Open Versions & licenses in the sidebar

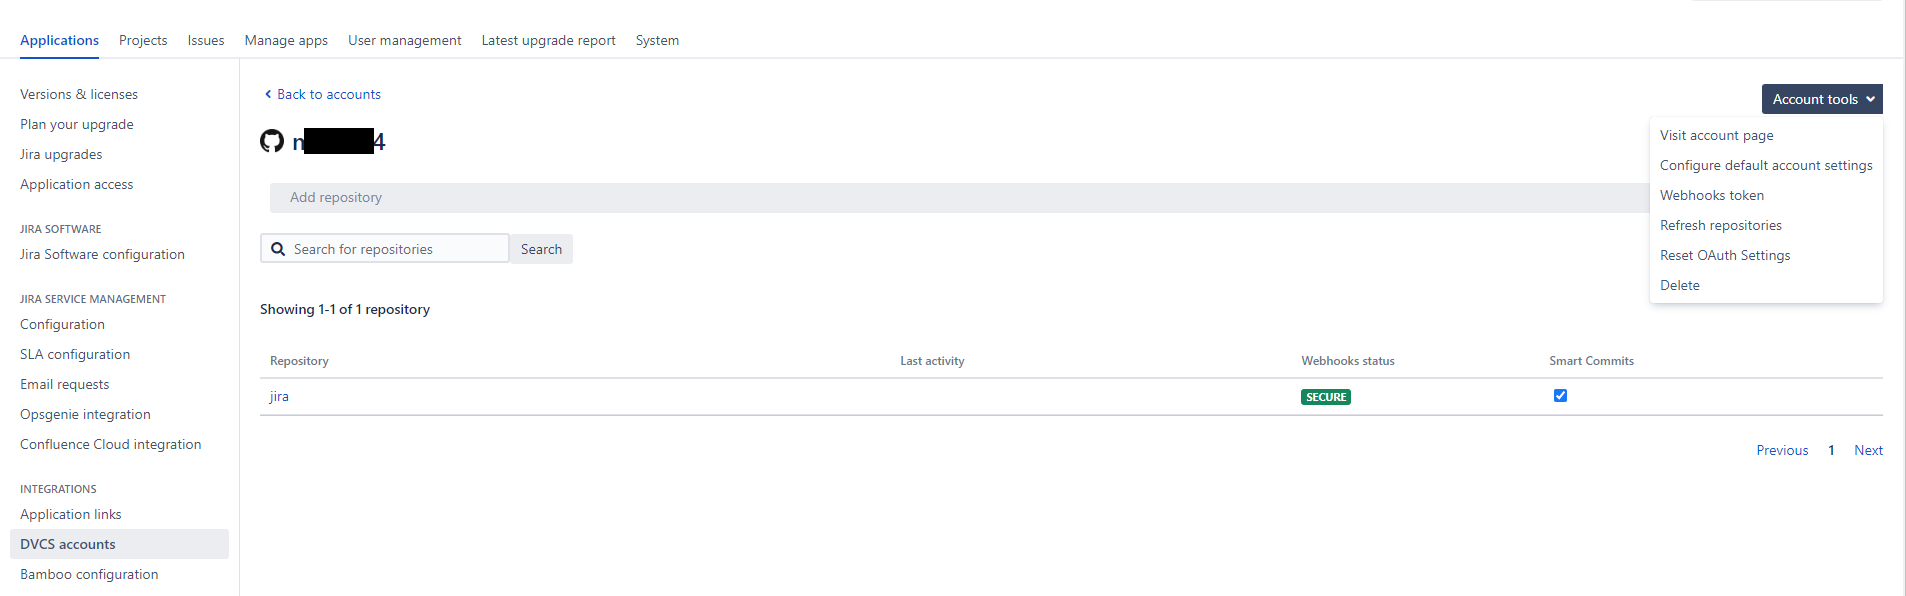[x=79, y=94]
